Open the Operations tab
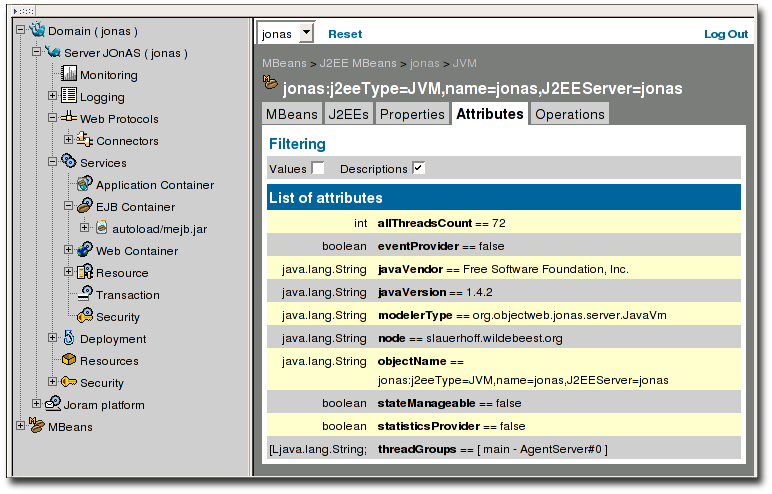Image resolution: width=772 pixels, height=494 pixels. point(570,114)
